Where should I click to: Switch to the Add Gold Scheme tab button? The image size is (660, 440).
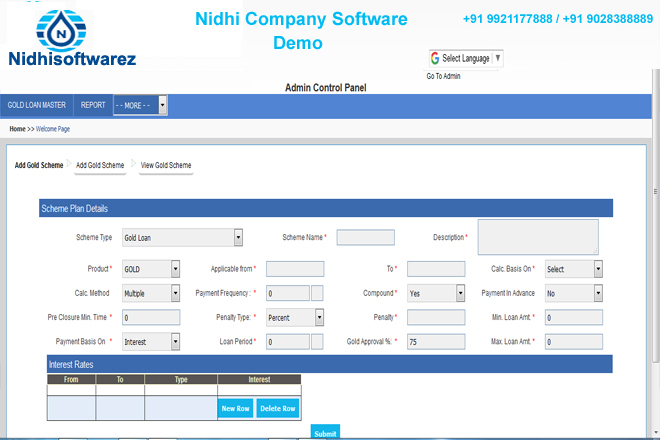[100, 165]
